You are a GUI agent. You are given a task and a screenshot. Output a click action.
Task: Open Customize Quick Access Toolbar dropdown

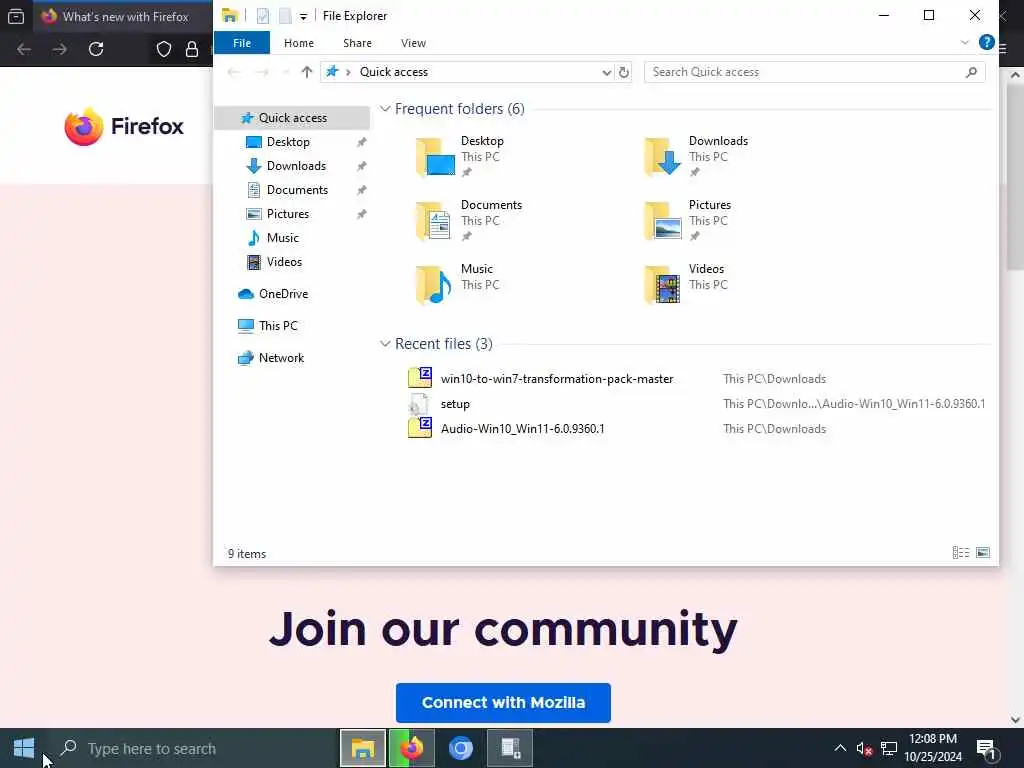click(303, 16)
